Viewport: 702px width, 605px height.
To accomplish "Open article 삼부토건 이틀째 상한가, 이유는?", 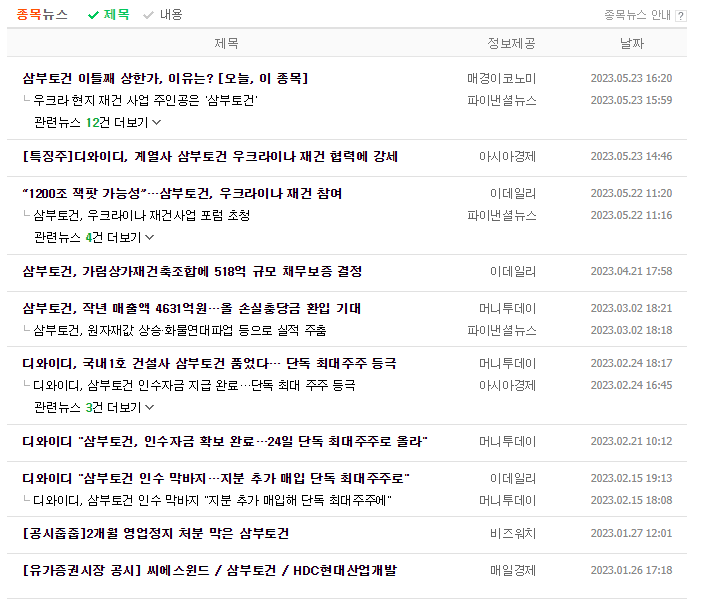I will coord(165,78).
